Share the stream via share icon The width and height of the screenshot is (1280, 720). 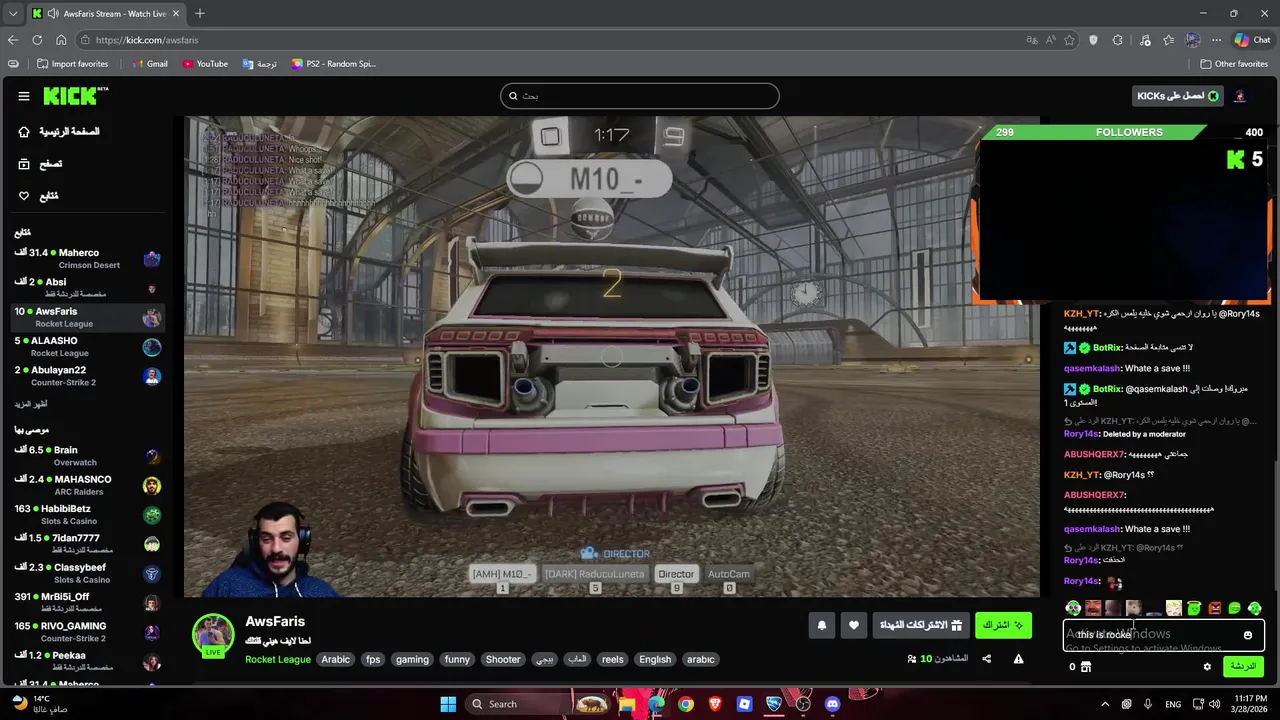point(987,660)
